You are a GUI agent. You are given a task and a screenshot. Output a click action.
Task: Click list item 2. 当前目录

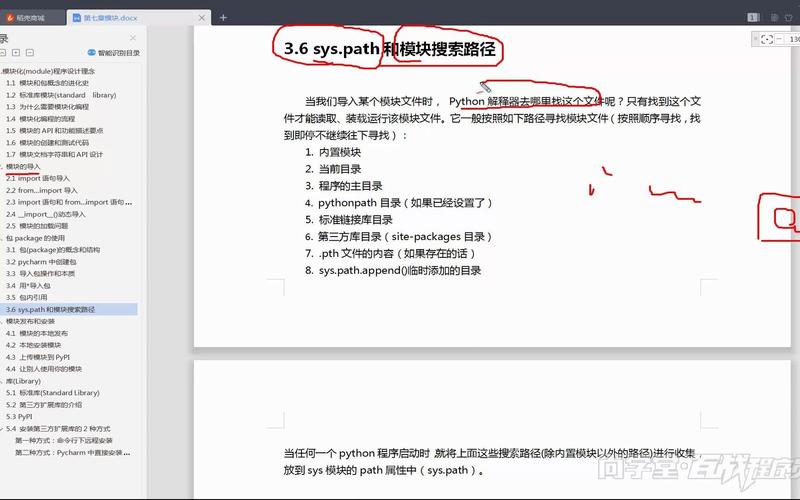333,169
